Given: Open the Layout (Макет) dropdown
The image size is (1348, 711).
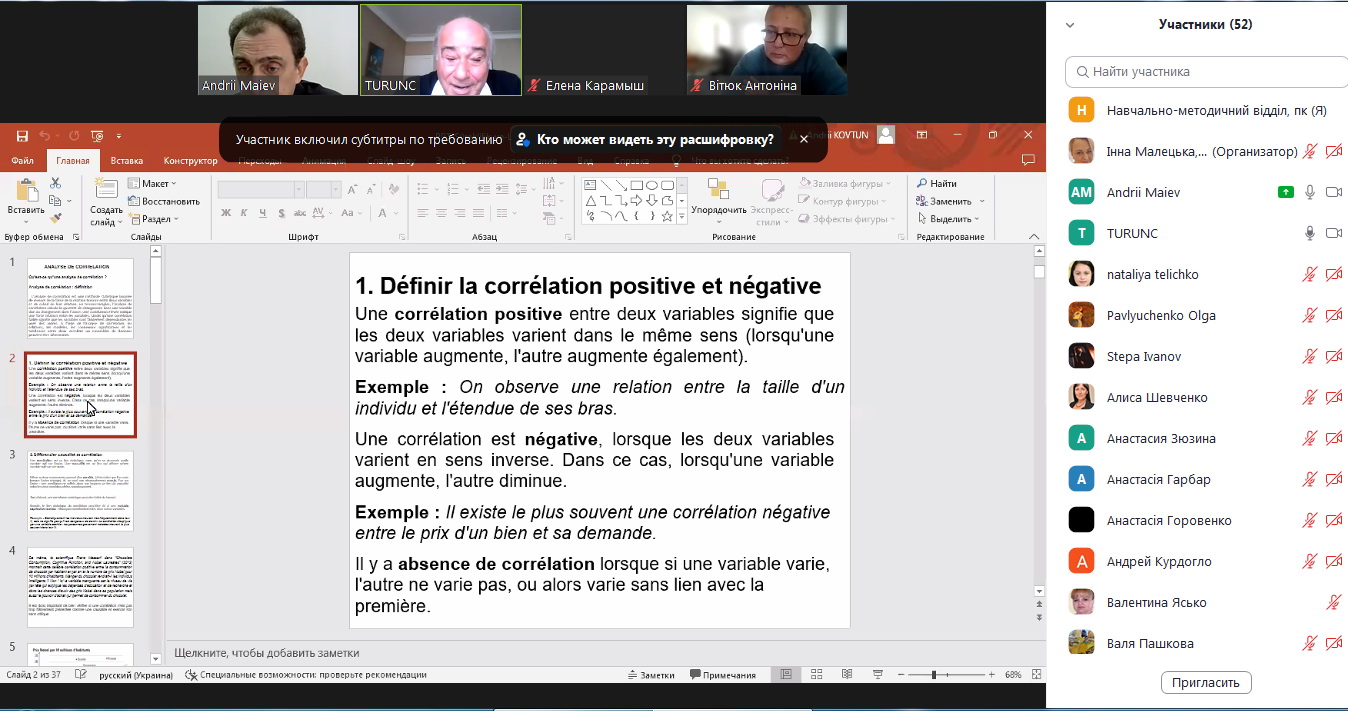Looking at the screenshot, I should click(x=153, y=184).
